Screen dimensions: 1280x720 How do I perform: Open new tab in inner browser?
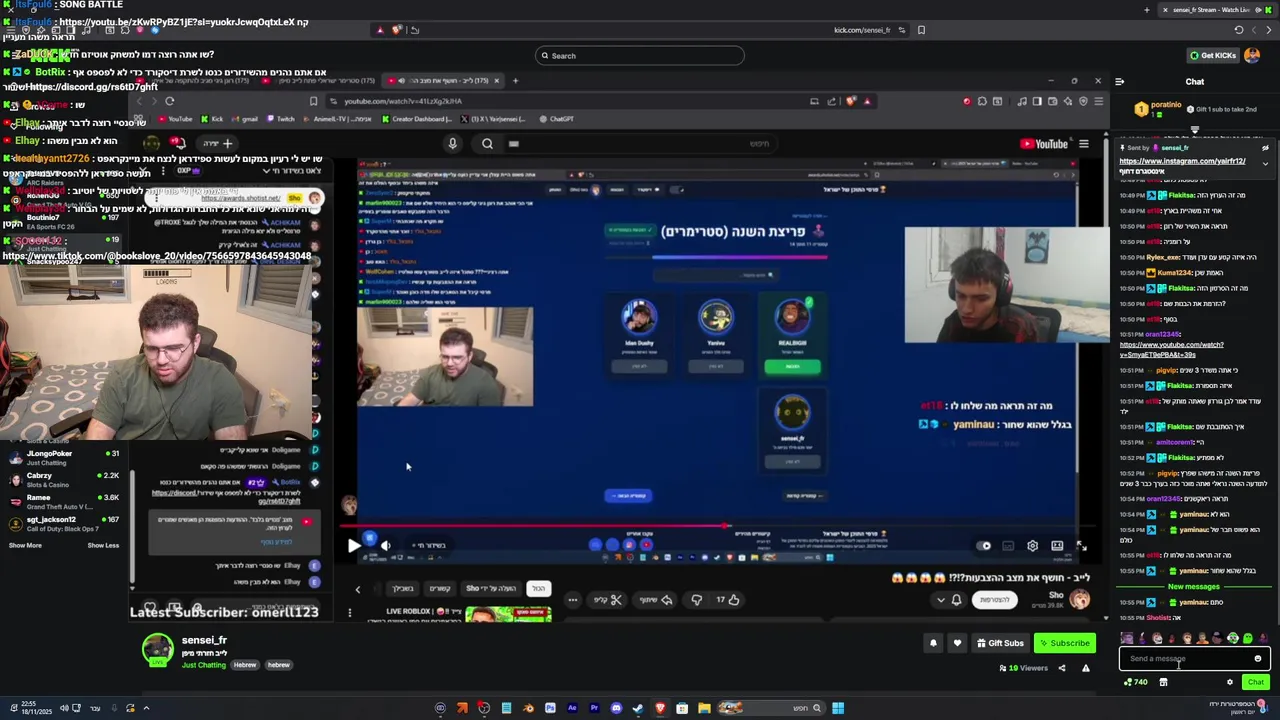coord(515,81)
